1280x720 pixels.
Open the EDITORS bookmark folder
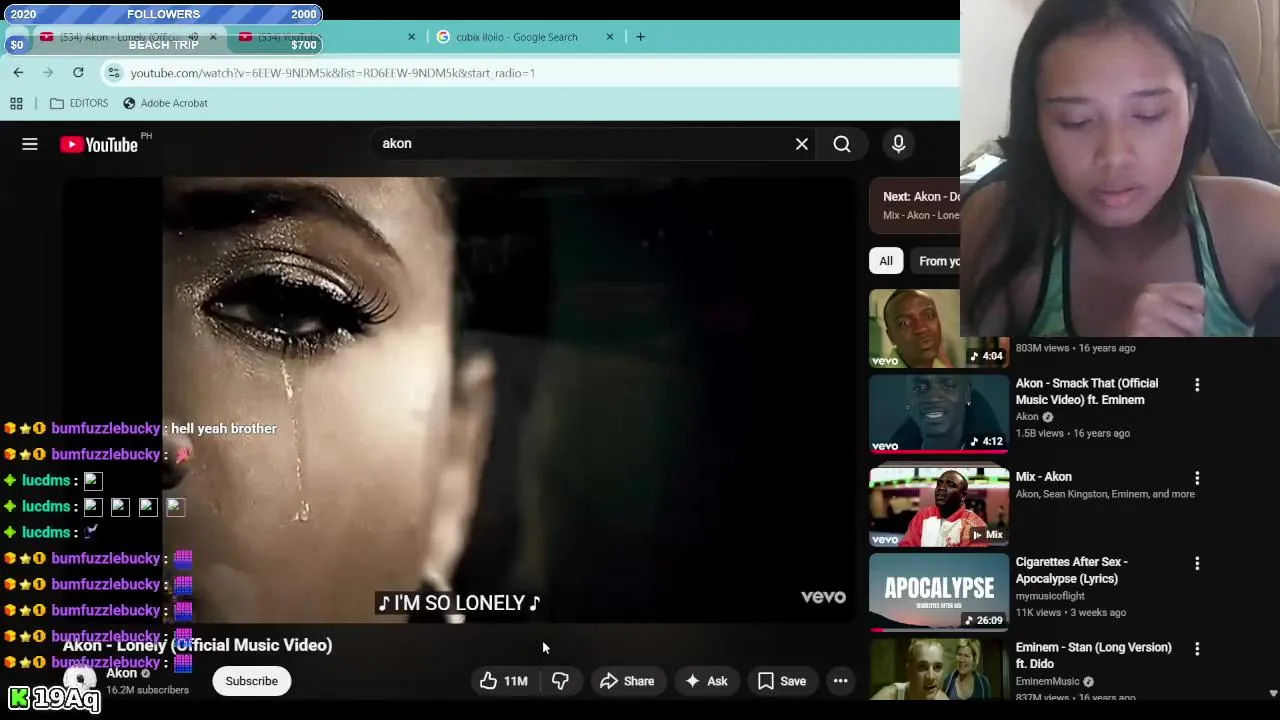[x=78, y=103]
